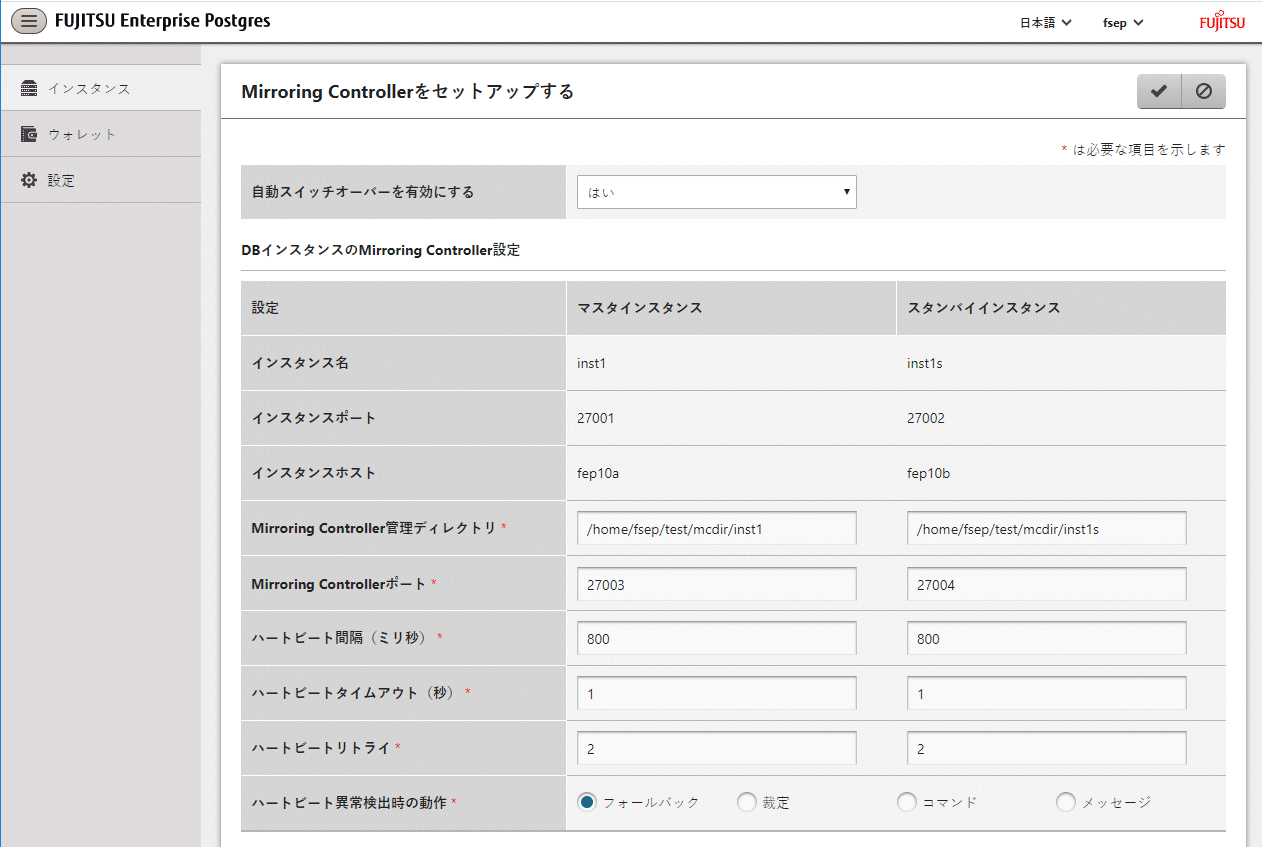The image size is (1262, 847).
Task: Select the コマンド radio button
Action: pyautogui.click(x=906, y=802)
